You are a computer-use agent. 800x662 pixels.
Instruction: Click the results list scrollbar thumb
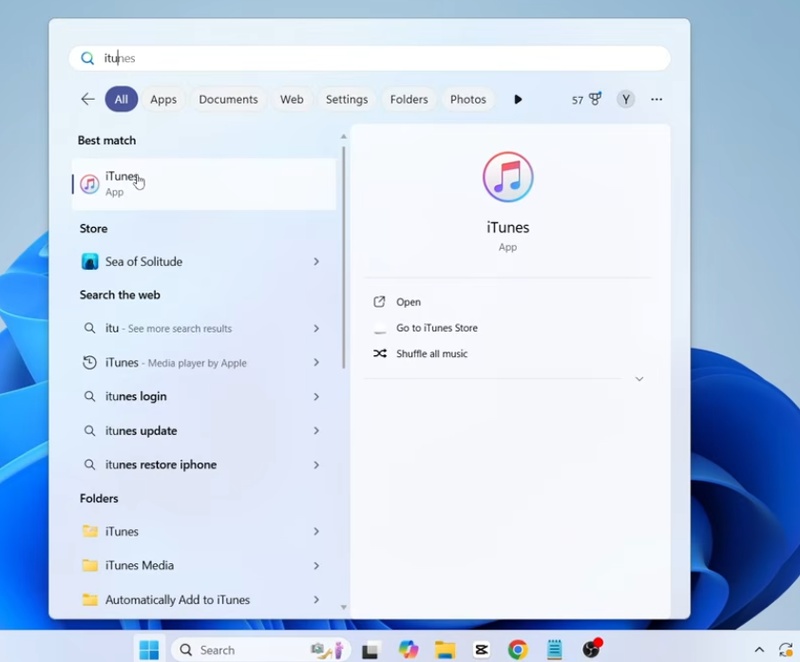pyautogui.click(x=344, y=258)
